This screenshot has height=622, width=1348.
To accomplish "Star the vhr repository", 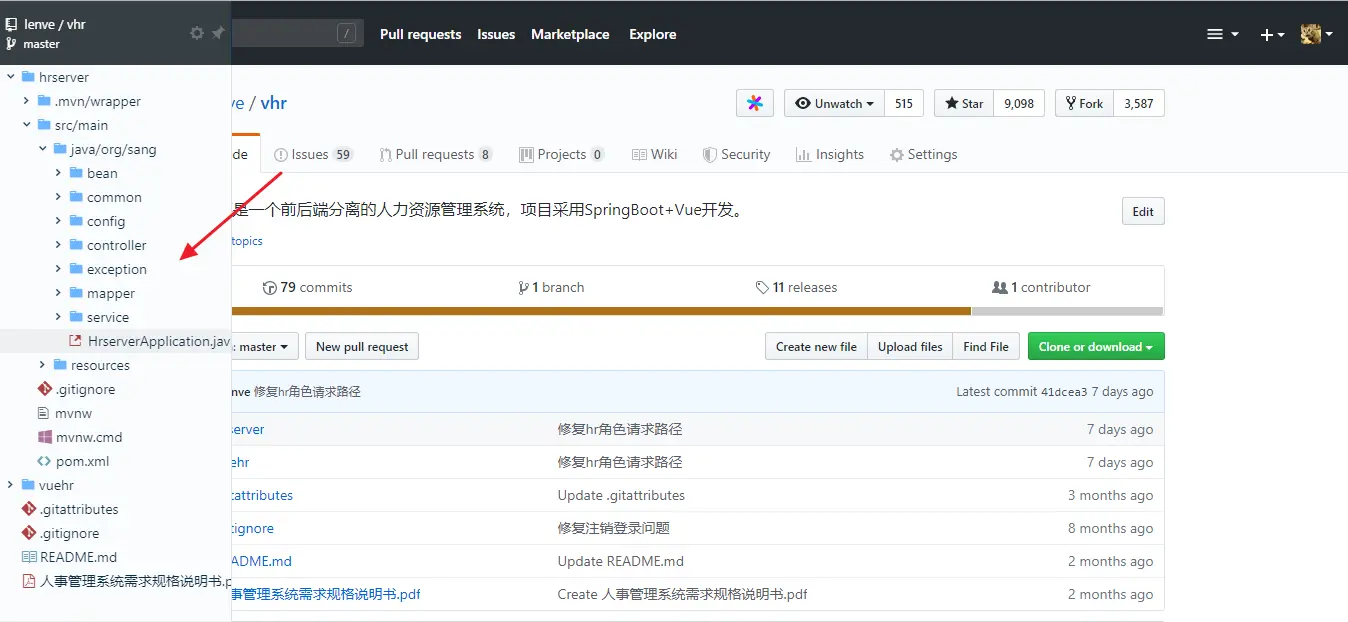I will pyautogui.click(x=964, y=103).
